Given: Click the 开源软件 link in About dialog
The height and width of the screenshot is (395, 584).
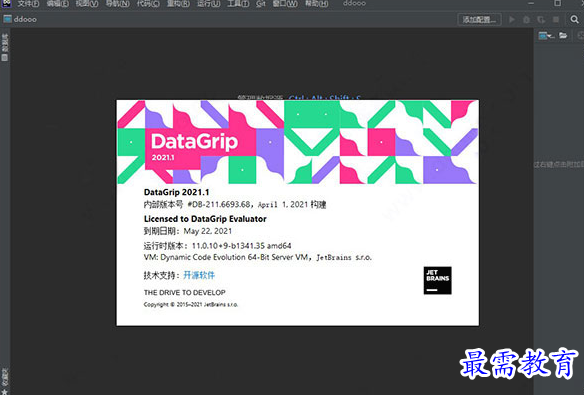Looking at the screenshot, I should coord(199,275).
